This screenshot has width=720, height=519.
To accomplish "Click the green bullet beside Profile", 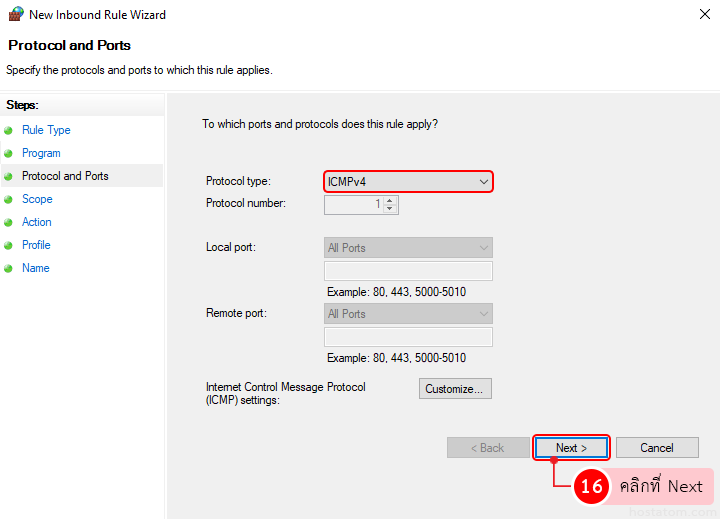I will 9,246.
